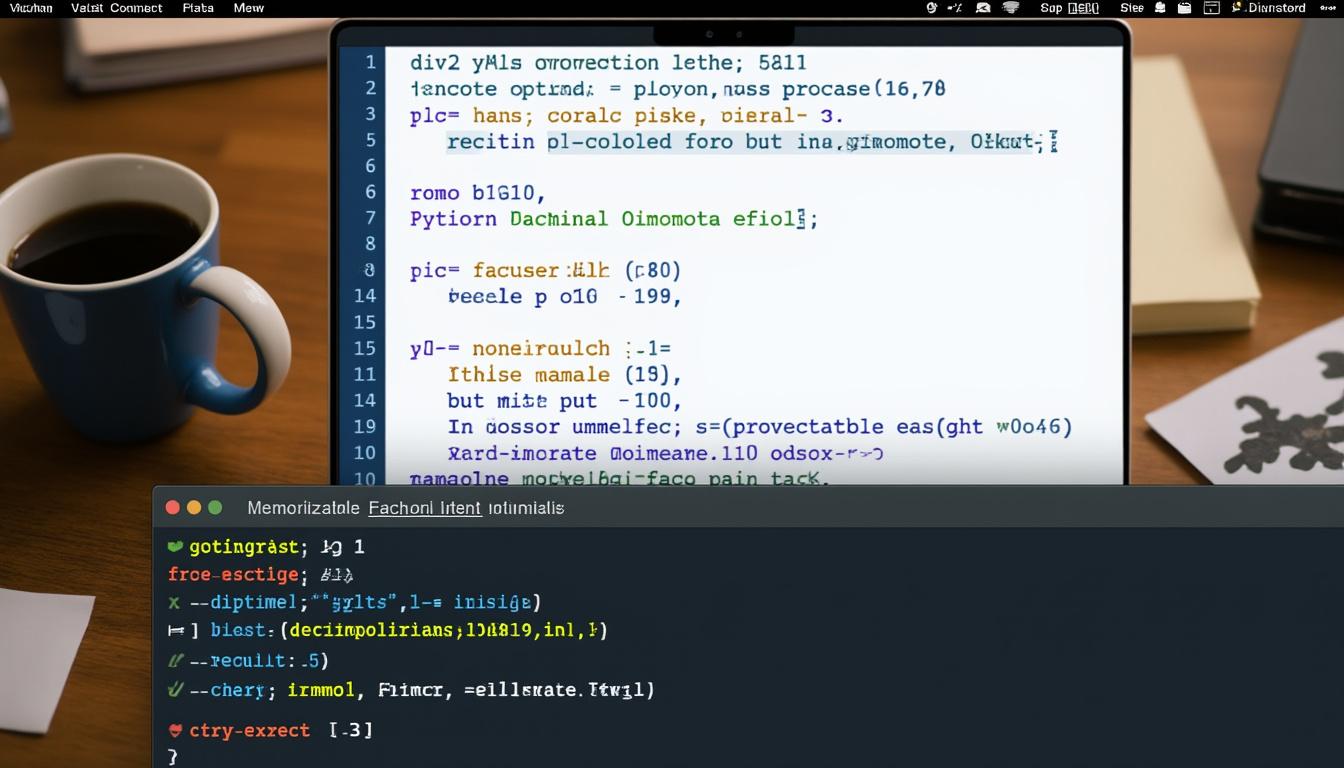
Task: Click the Slee item in the menu bar
Action: point(1131,7)
